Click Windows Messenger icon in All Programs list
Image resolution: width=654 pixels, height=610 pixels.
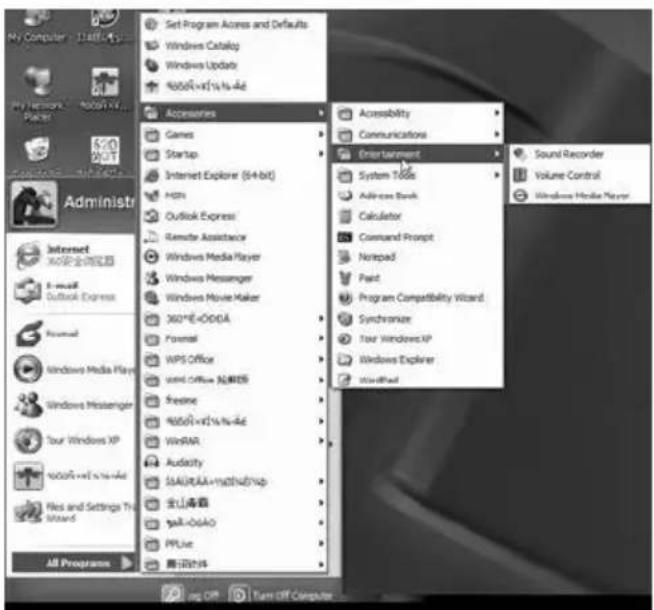point(152,278)
